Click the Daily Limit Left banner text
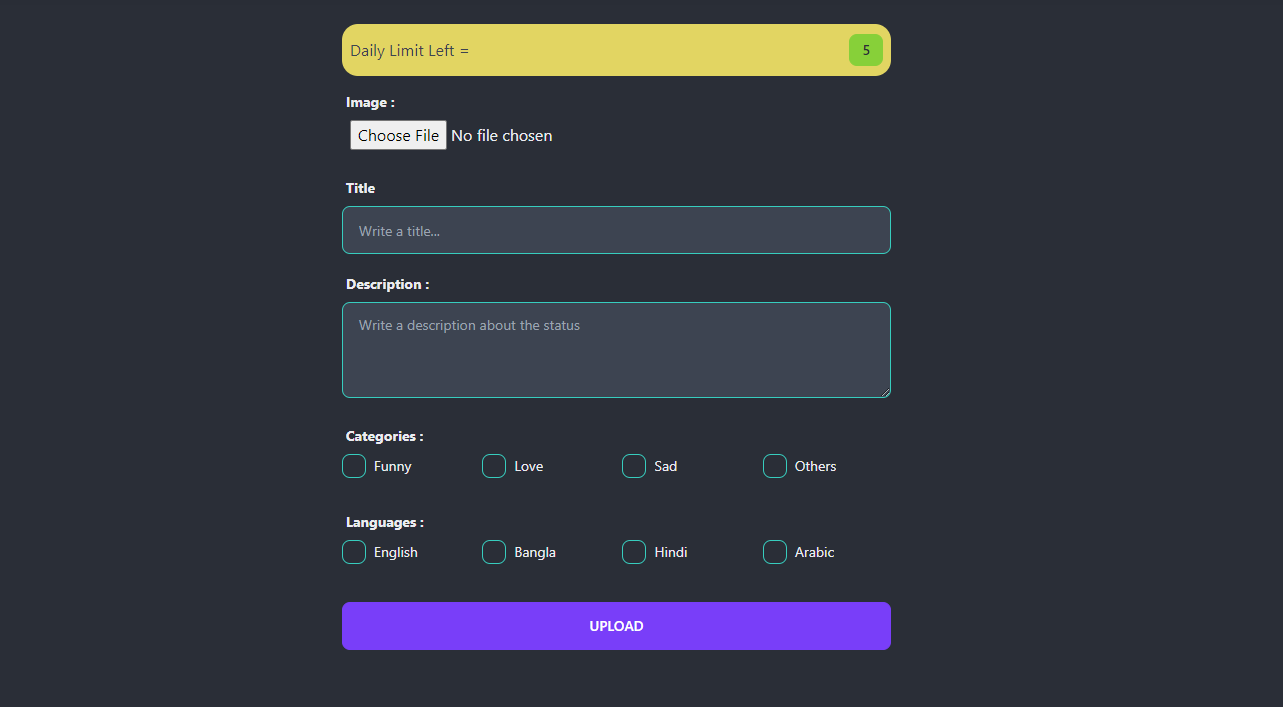 [409, 51]
